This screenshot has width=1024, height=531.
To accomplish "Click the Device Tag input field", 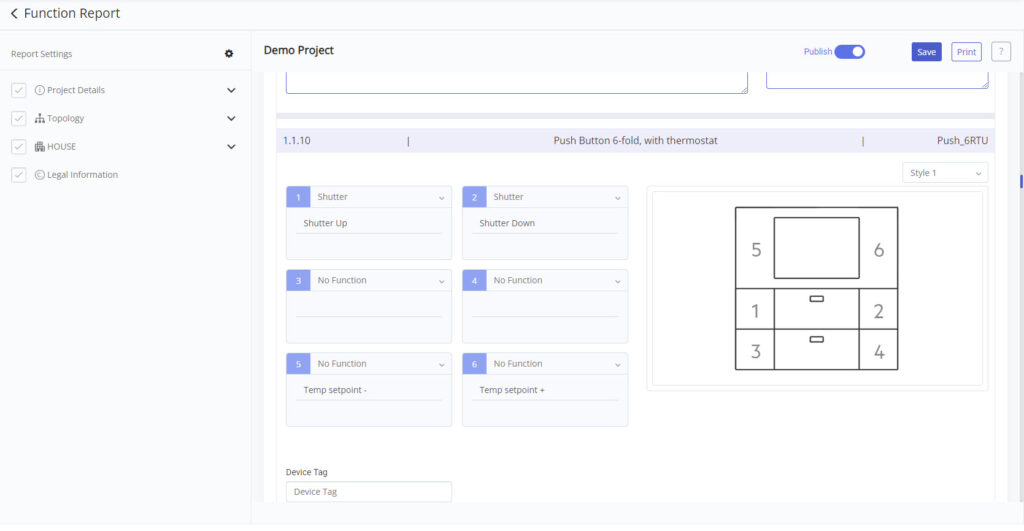I will [368, 492].
